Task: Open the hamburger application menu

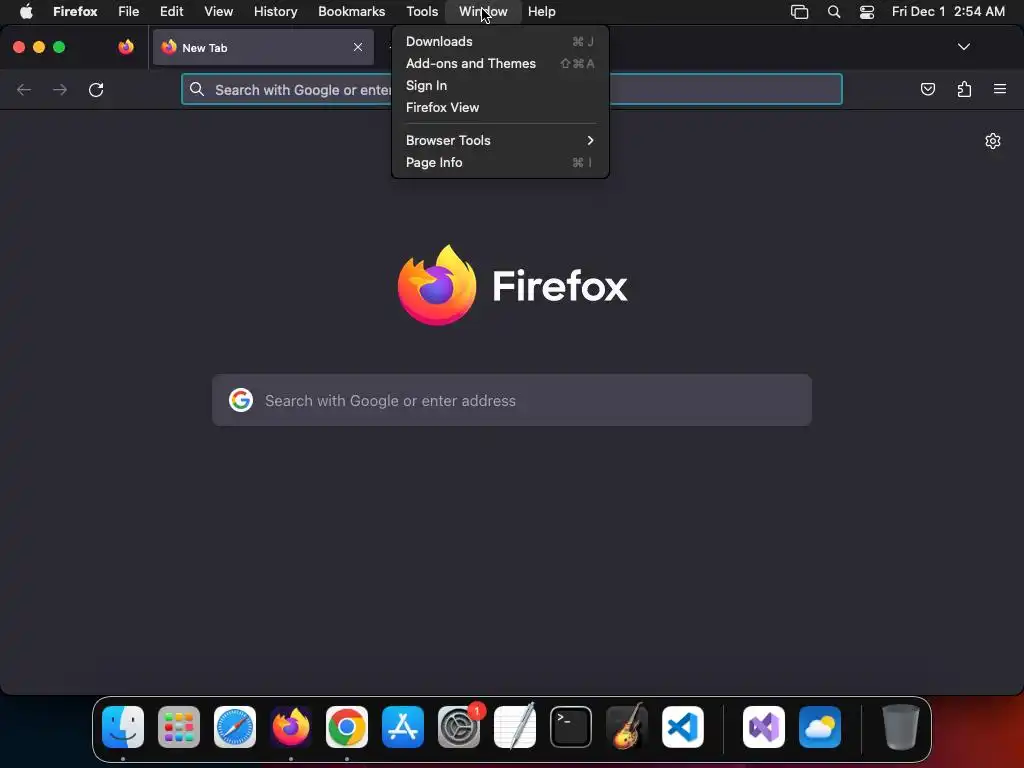Action: point(1000,89)
